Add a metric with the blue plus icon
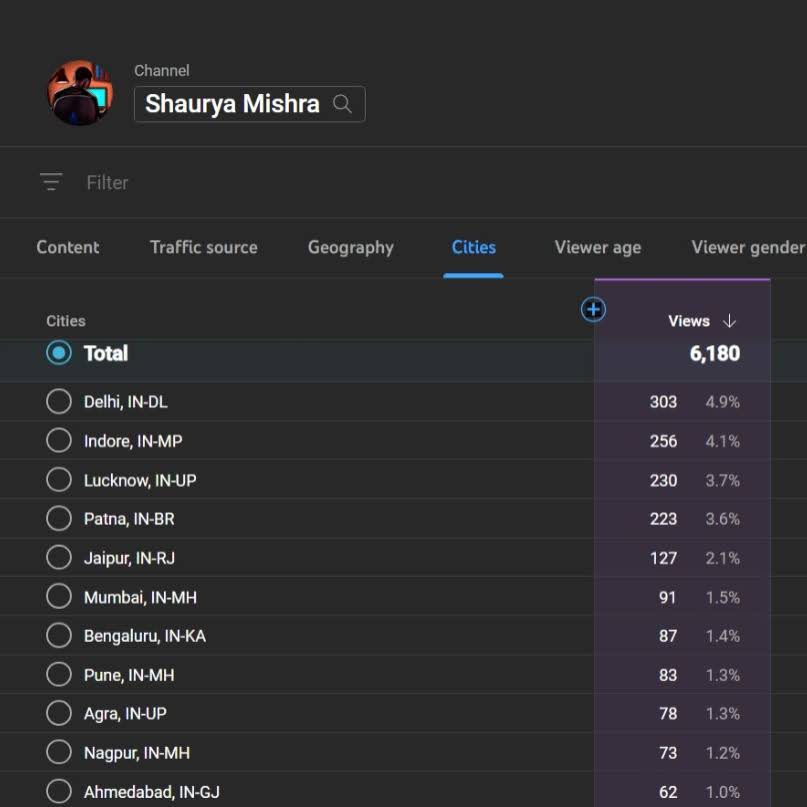The height and width of the screenshot is (807, 807). tap(593, 310)
